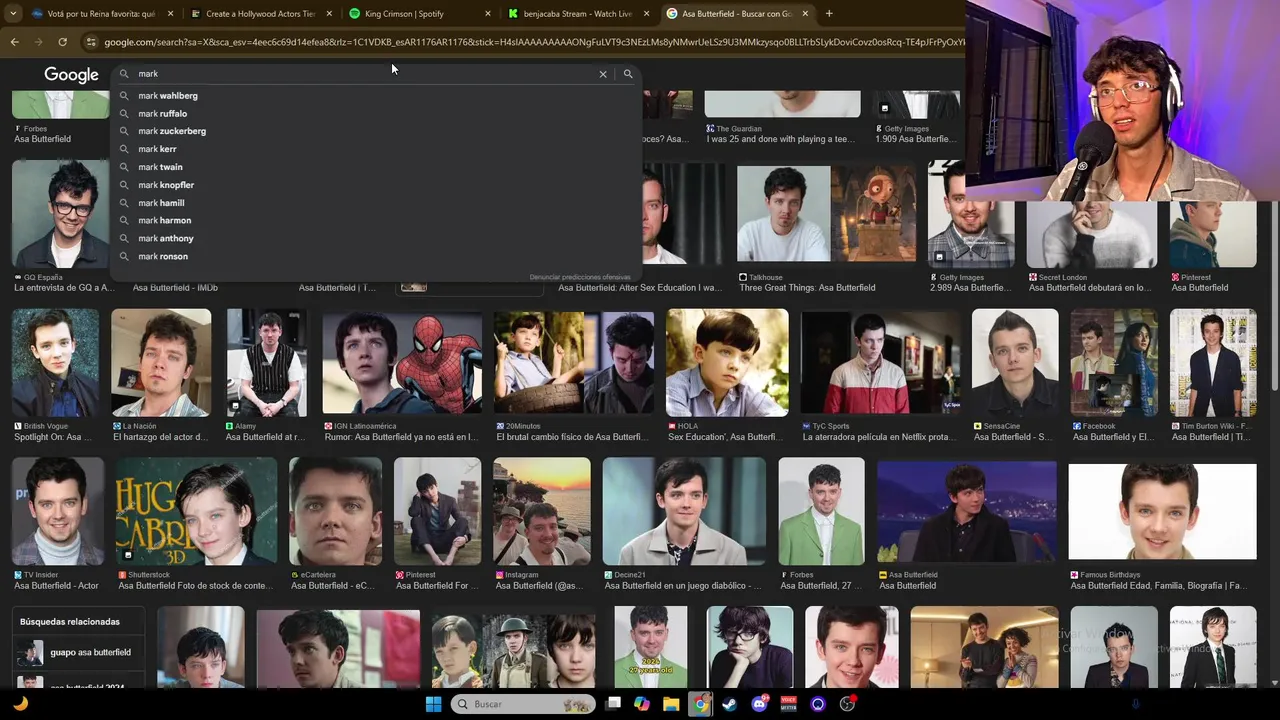Open the Hugo Cabret 3D Shutterstock image

coord(196,512)
